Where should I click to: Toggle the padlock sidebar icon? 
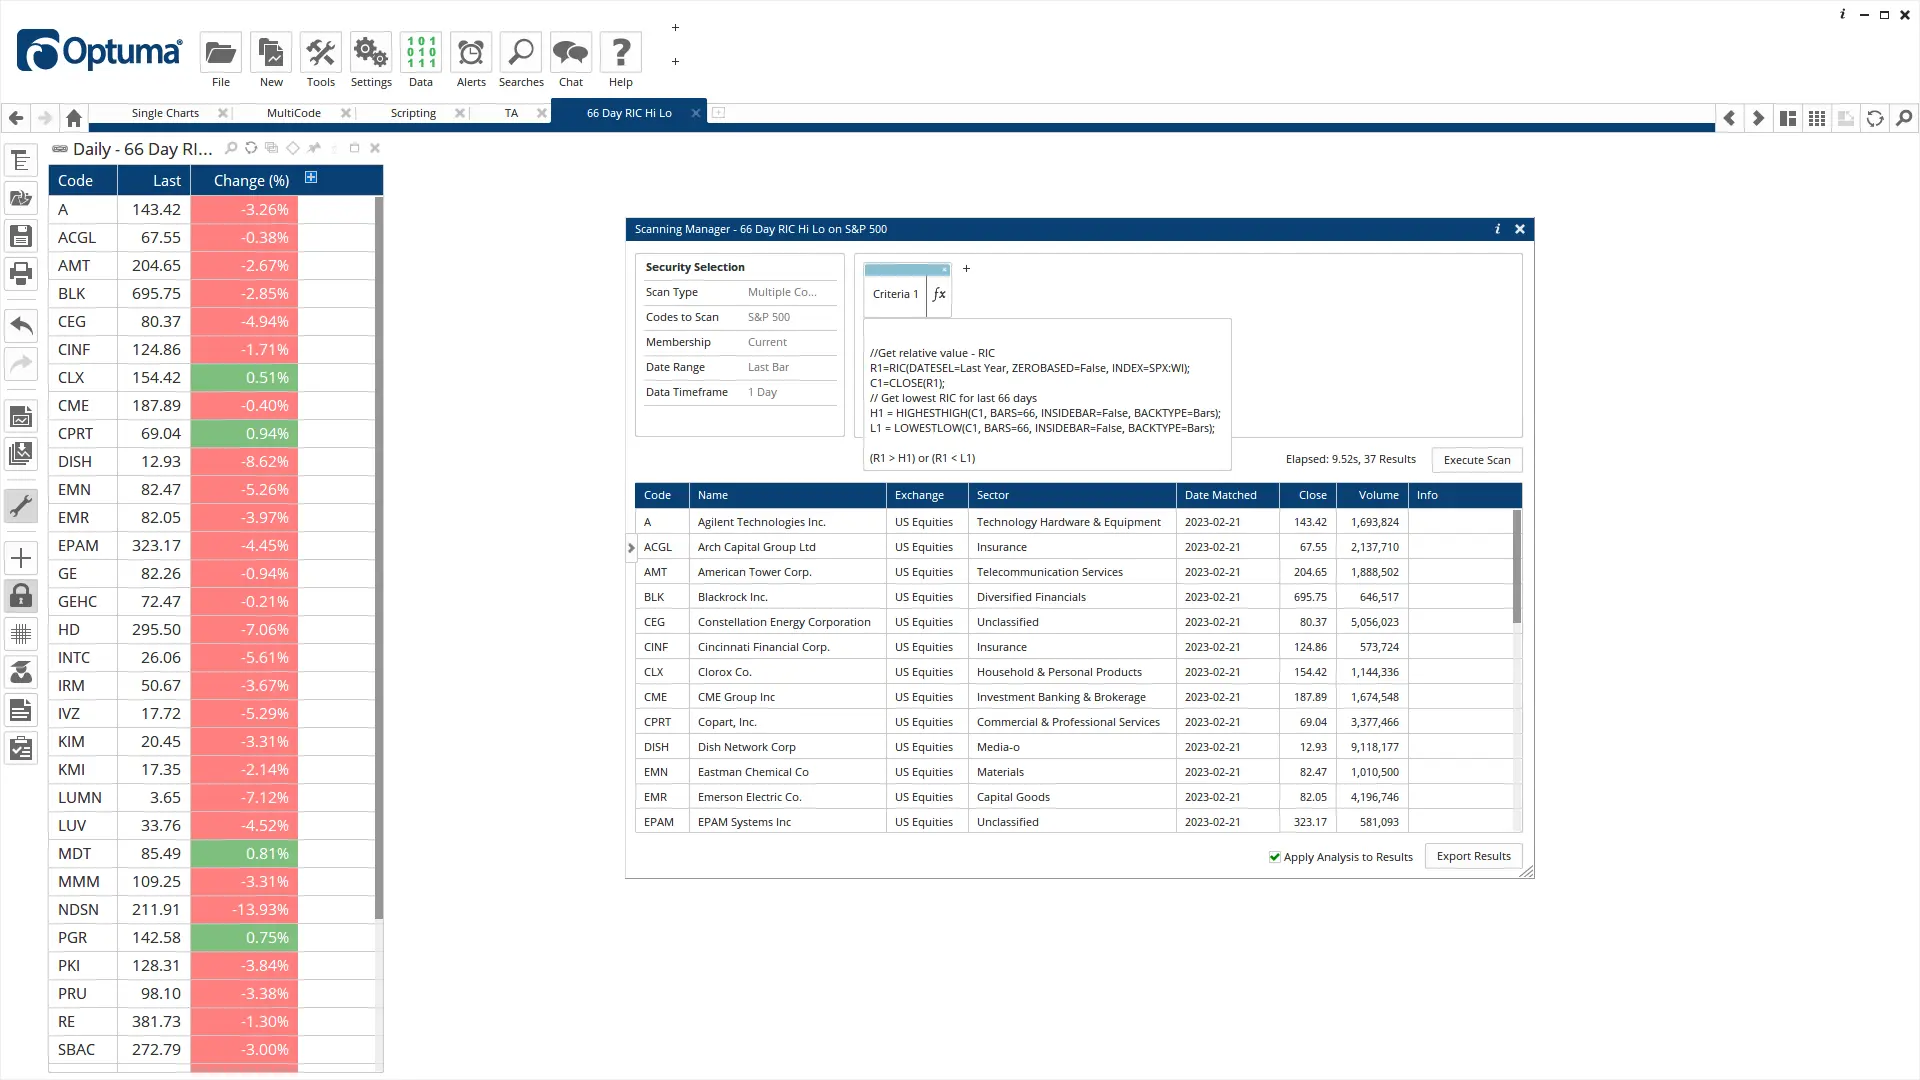(x=21, y=596)
